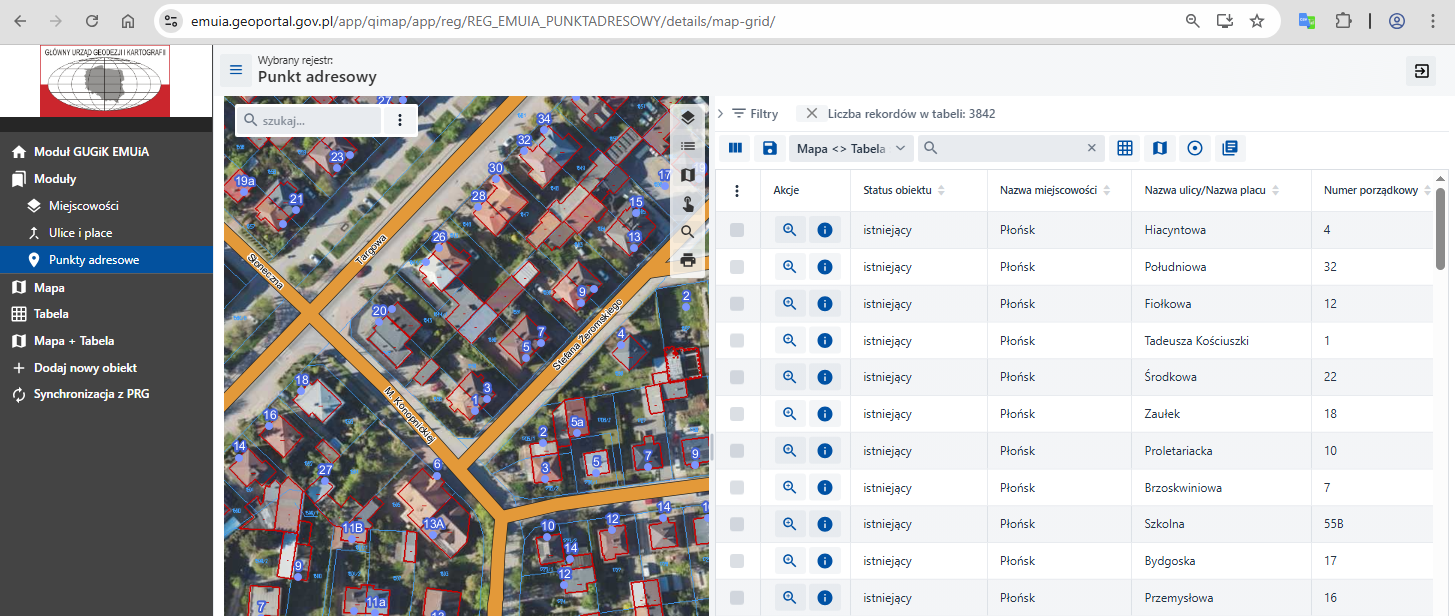Open the map layers panel icon
Viewport: 1455px width, 616px height.
pyautogui.click(x=687, y=117)
